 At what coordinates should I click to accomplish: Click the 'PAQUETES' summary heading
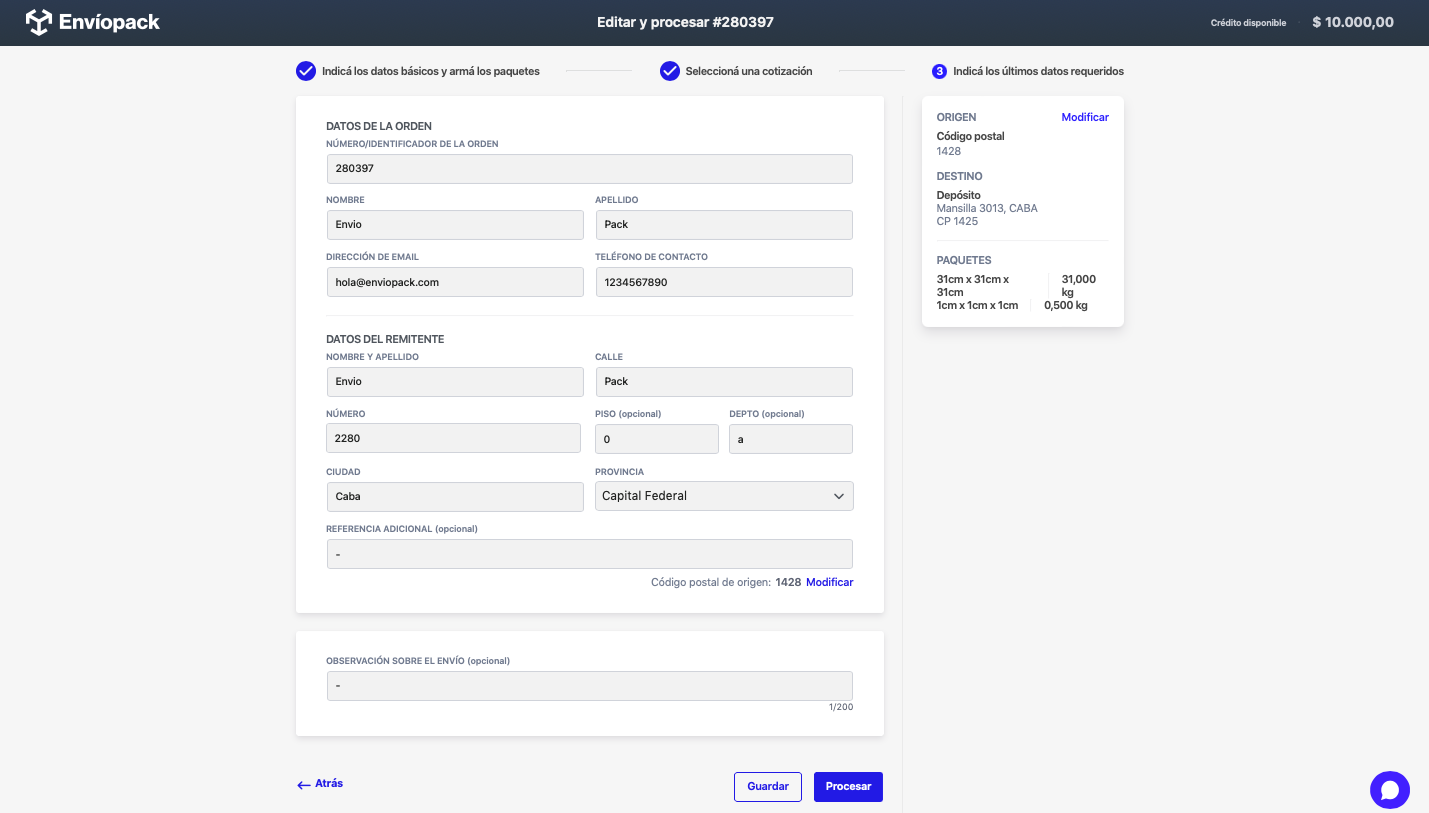964,260
